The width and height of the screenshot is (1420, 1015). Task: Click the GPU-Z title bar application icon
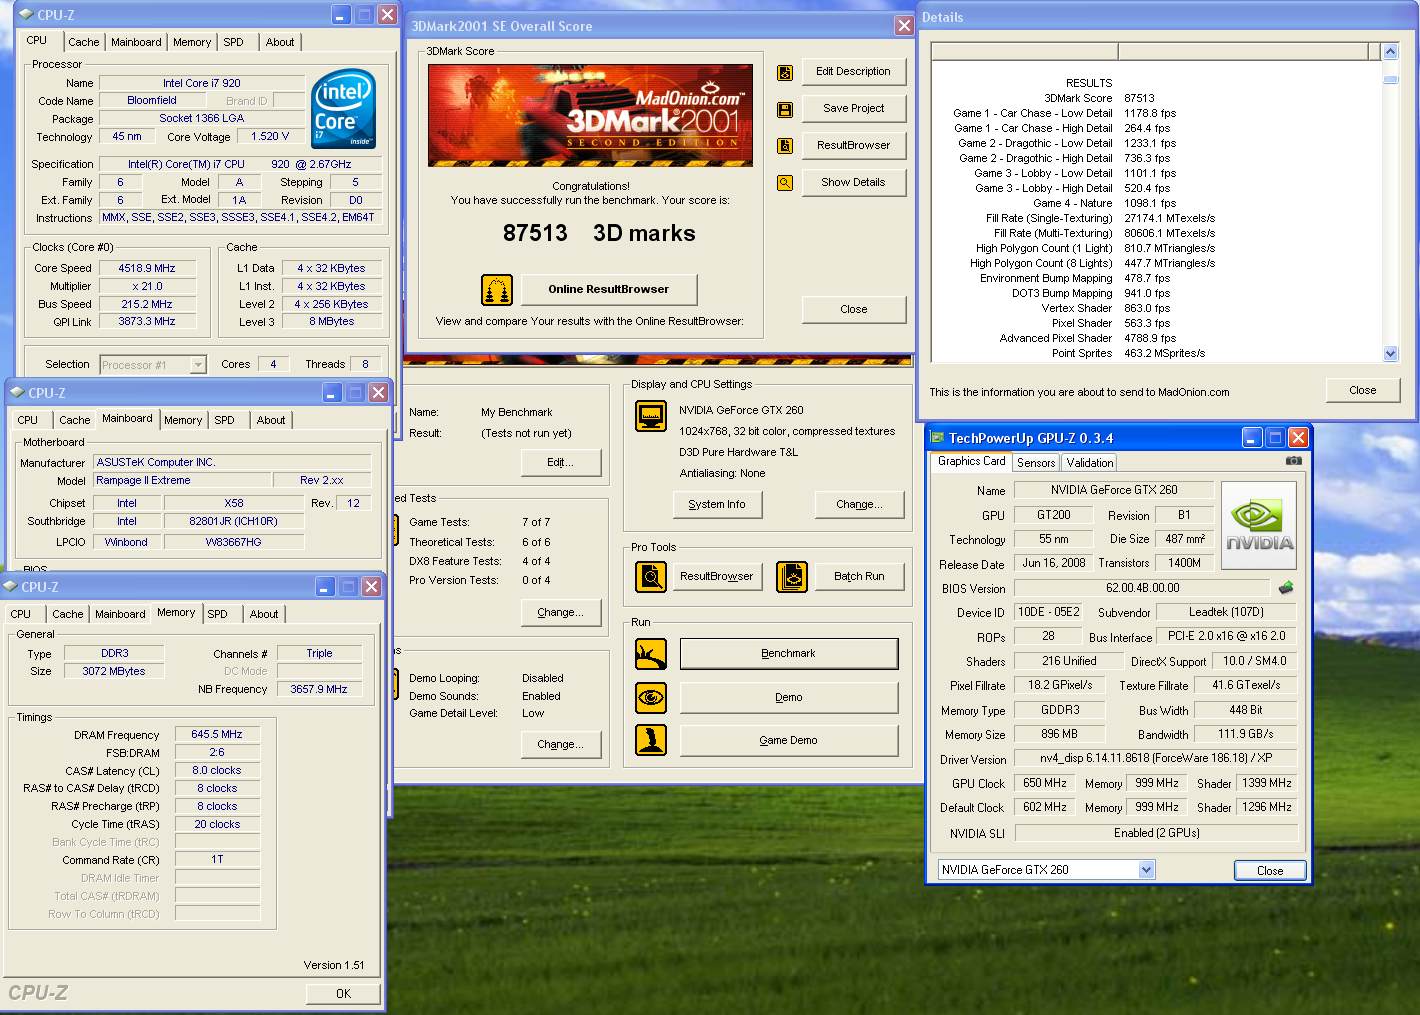(x=937, y=438)
